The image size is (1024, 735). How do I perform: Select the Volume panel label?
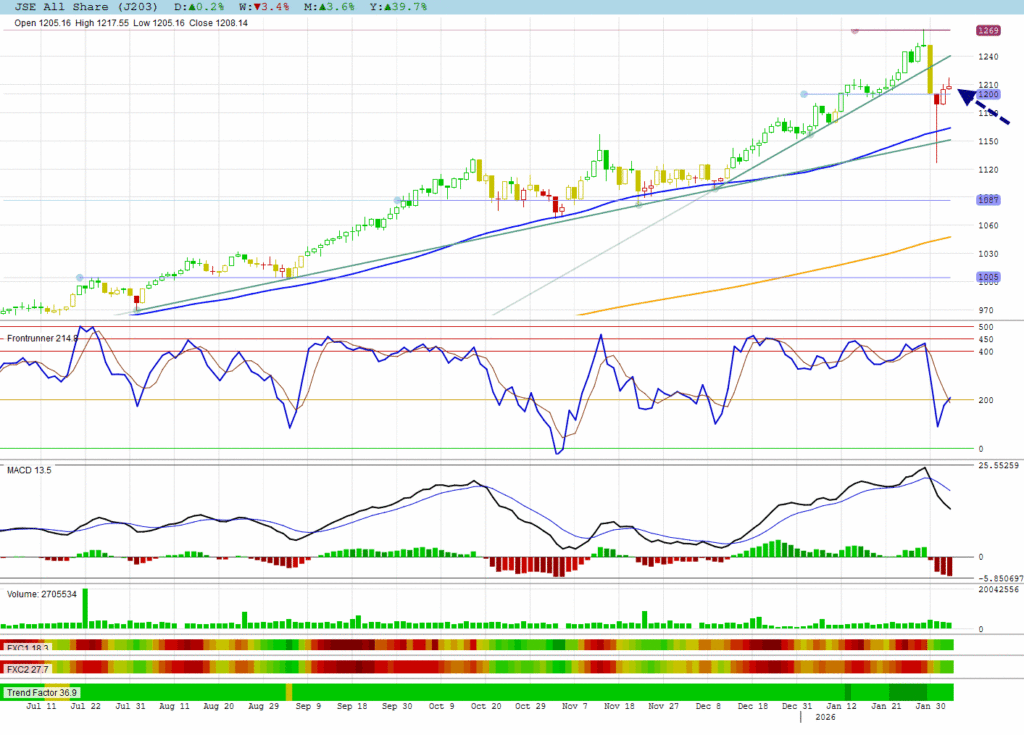(43, 594)
